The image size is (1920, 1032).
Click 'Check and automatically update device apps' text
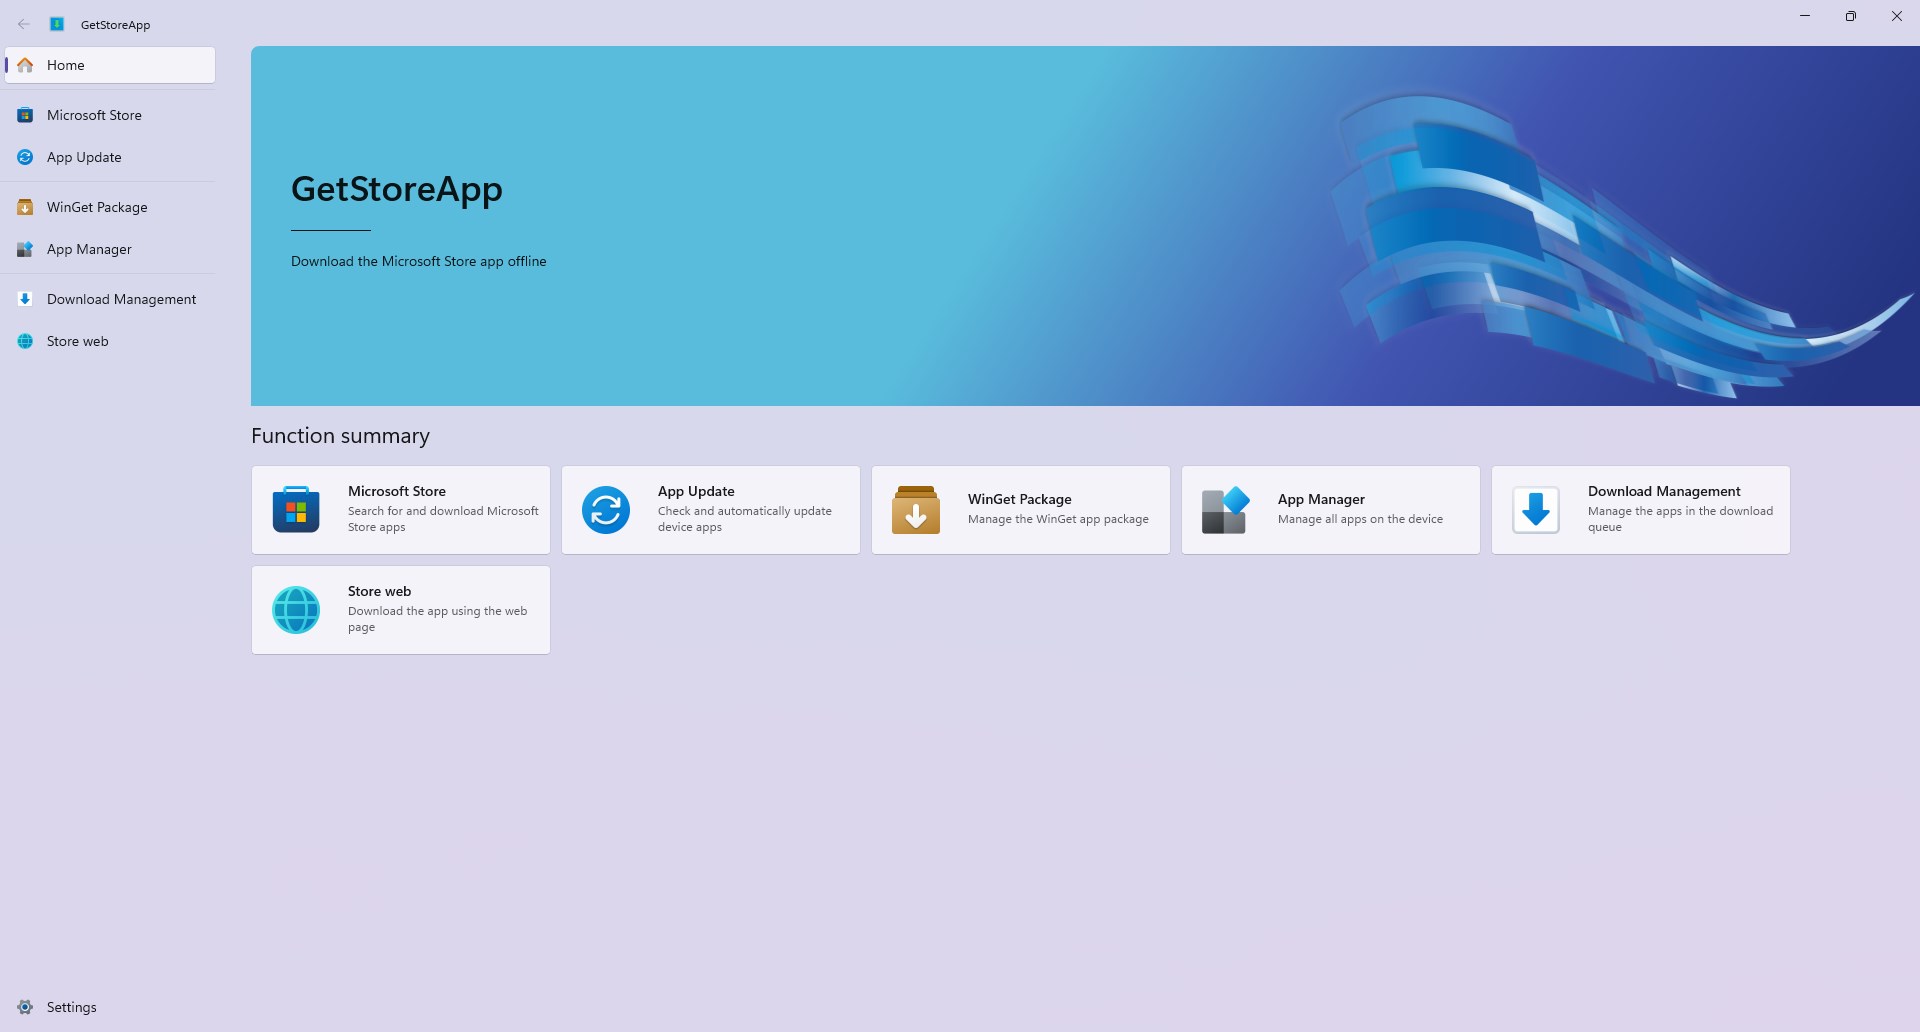[745, 519]
